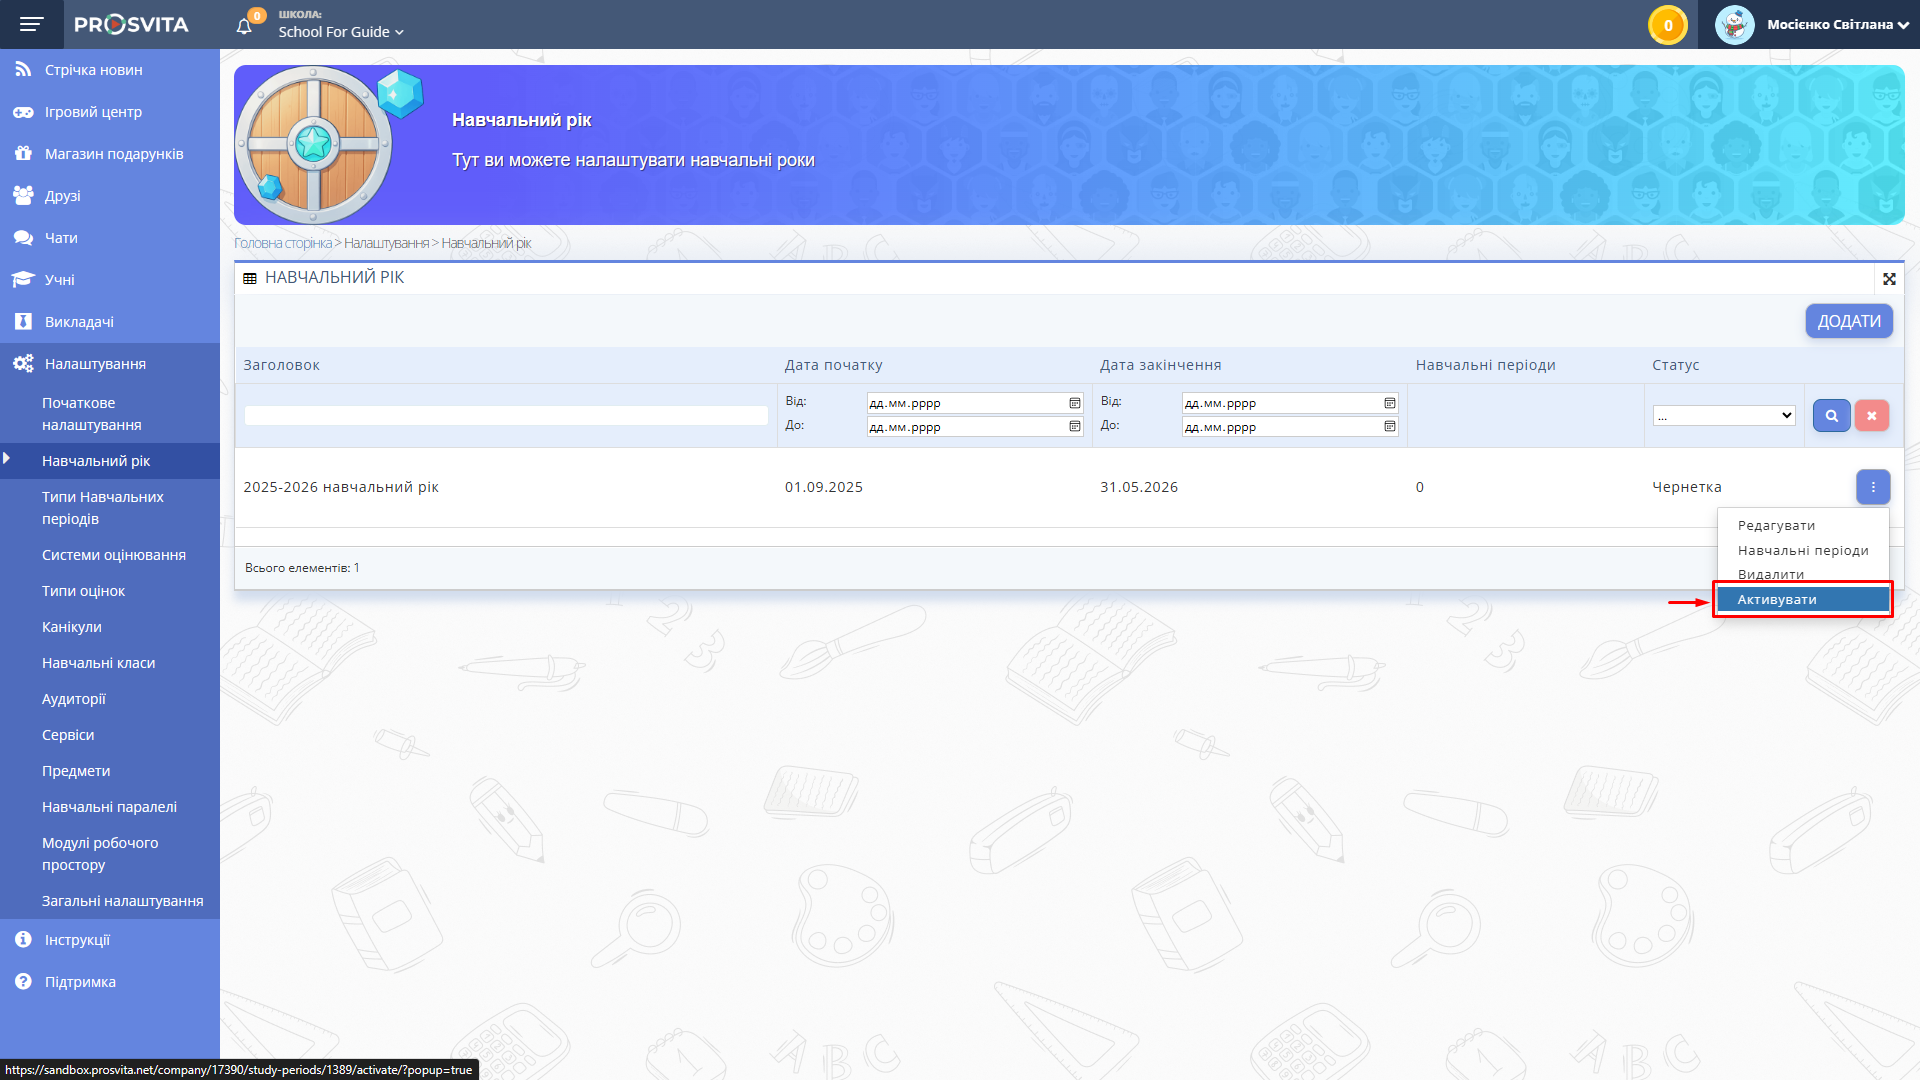
Task: Click the hamburger menu icon
Action: pos(31,24)
